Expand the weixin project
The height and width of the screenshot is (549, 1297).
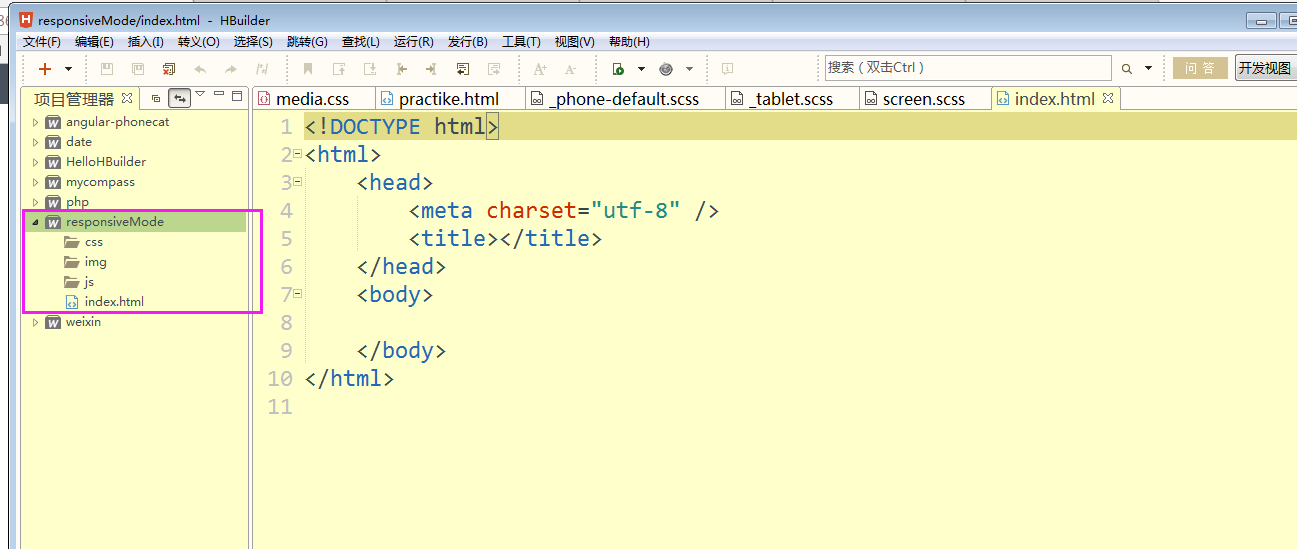pyautogui.click(x=36, y=322)
